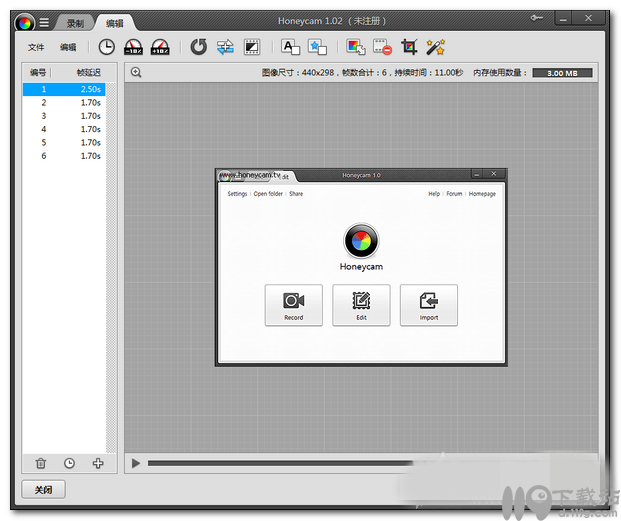Select frame 6 in the list

(64, 156)
